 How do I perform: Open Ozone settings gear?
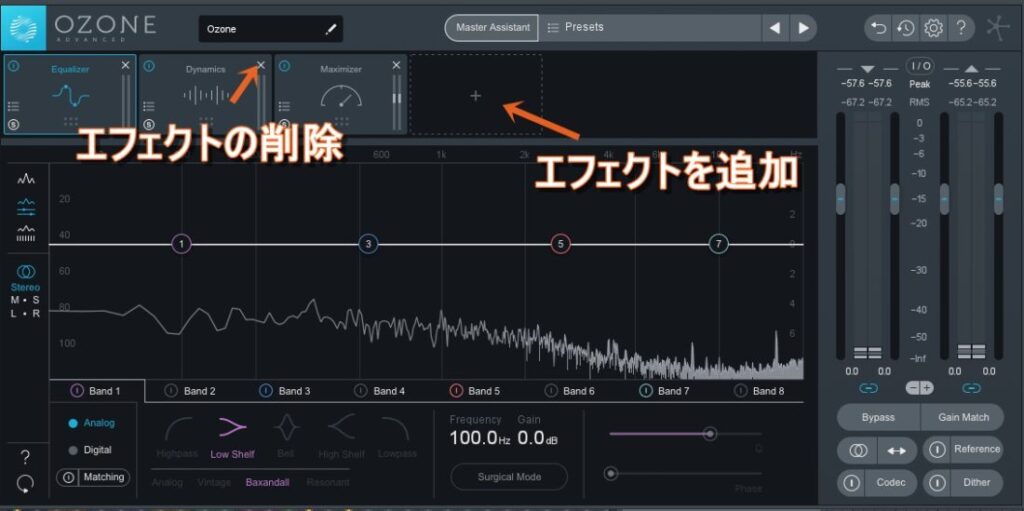933,28
